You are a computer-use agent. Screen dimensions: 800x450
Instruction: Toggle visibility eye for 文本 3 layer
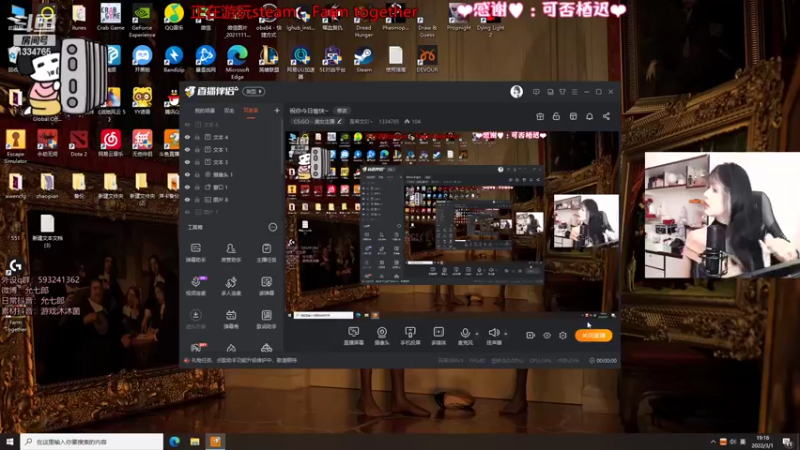(x=187, y=162)
